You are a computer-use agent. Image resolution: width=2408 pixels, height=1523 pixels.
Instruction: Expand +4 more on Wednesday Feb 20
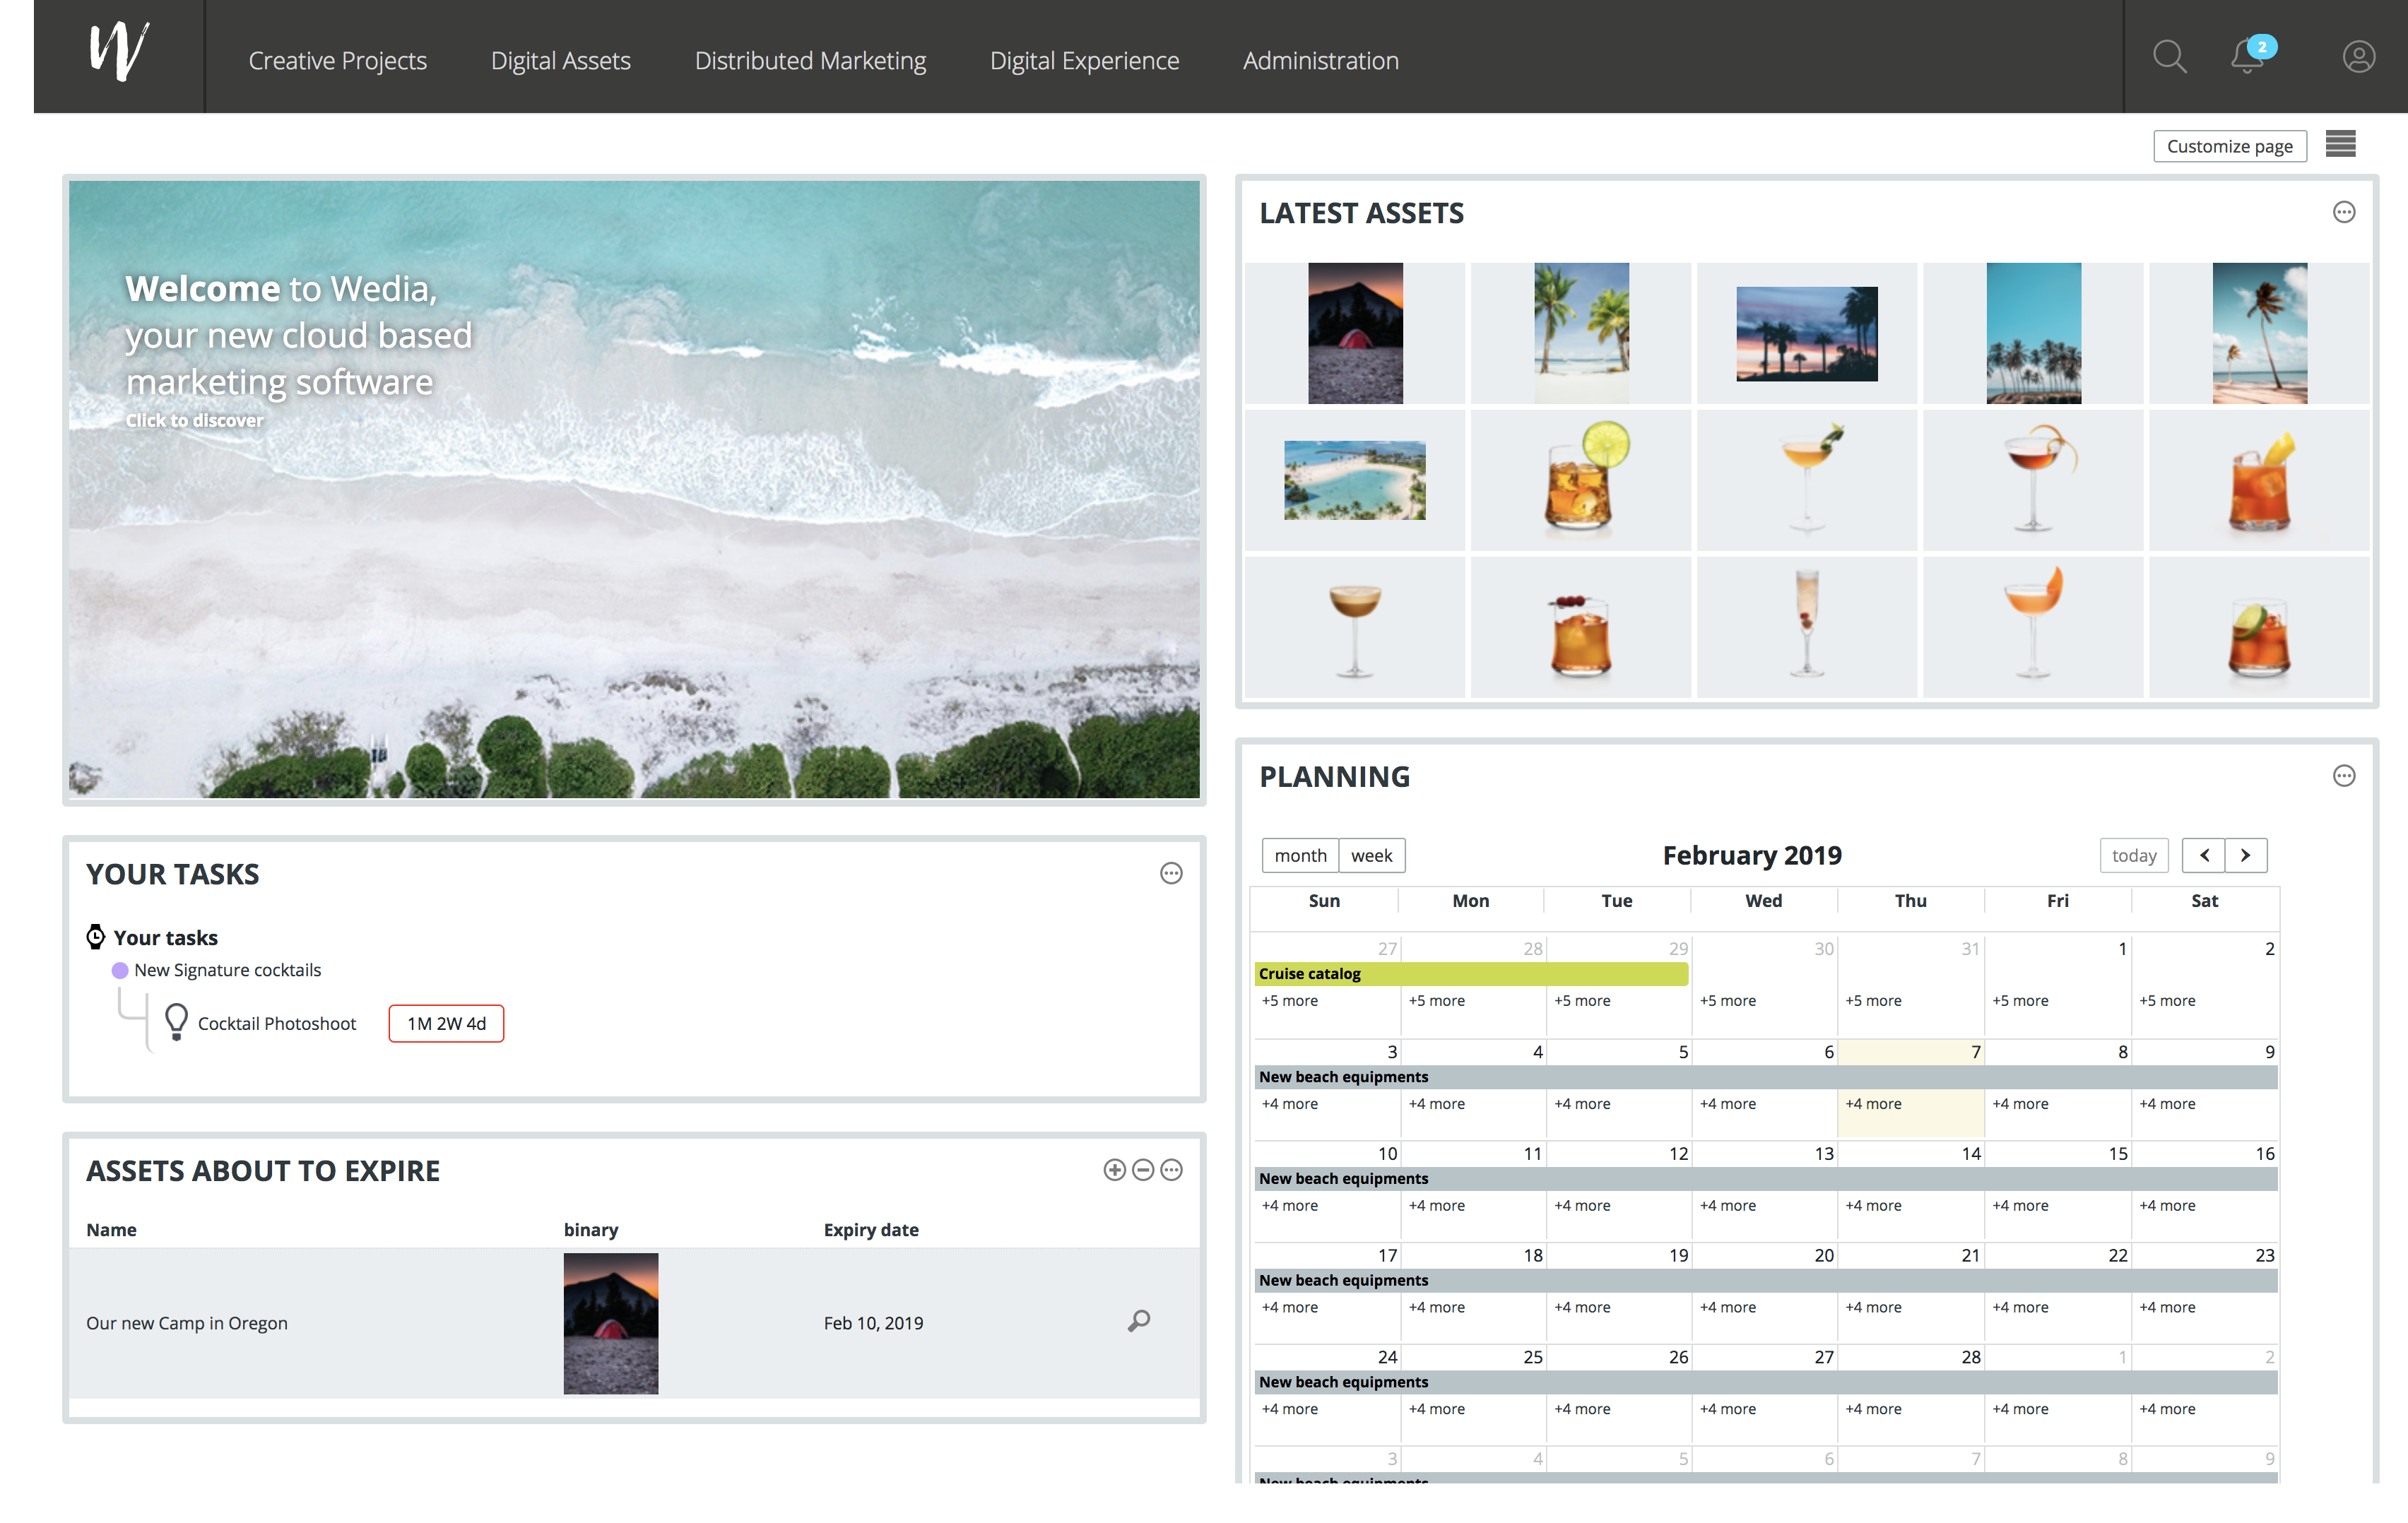coord(1727,1307)
